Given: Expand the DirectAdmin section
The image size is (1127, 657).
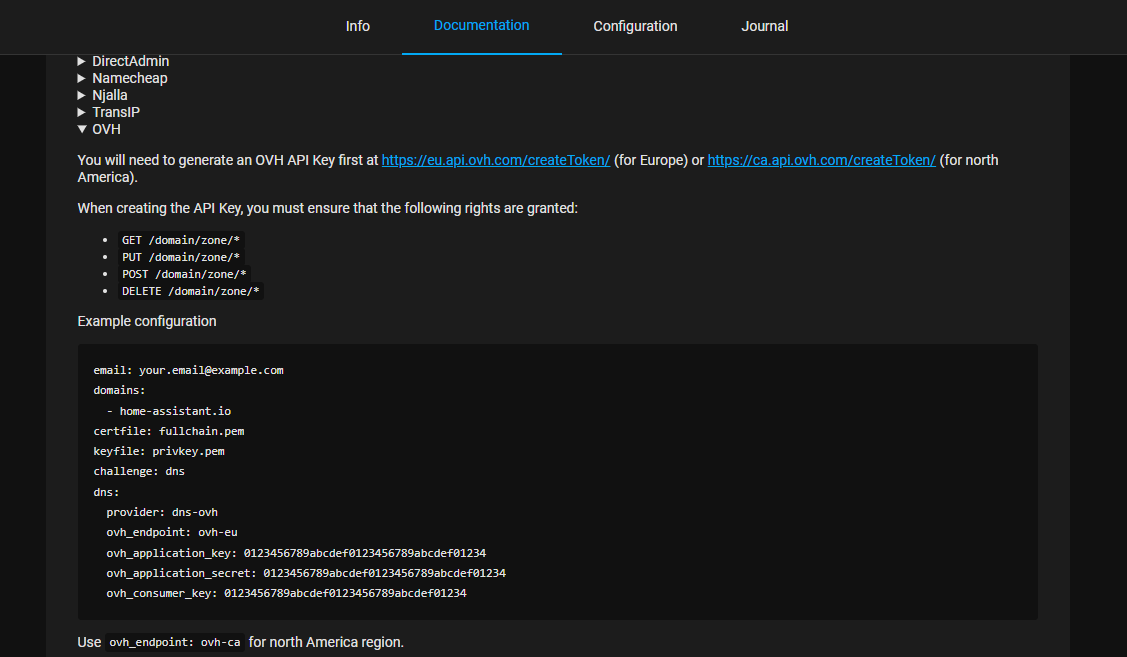Looking at the screenshot, I should coord(123,61).
